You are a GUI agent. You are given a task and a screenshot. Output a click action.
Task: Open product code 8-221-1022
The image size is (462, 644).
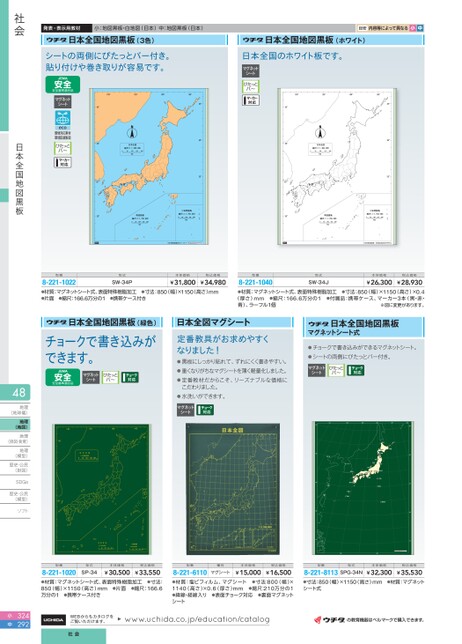point(59,283)
